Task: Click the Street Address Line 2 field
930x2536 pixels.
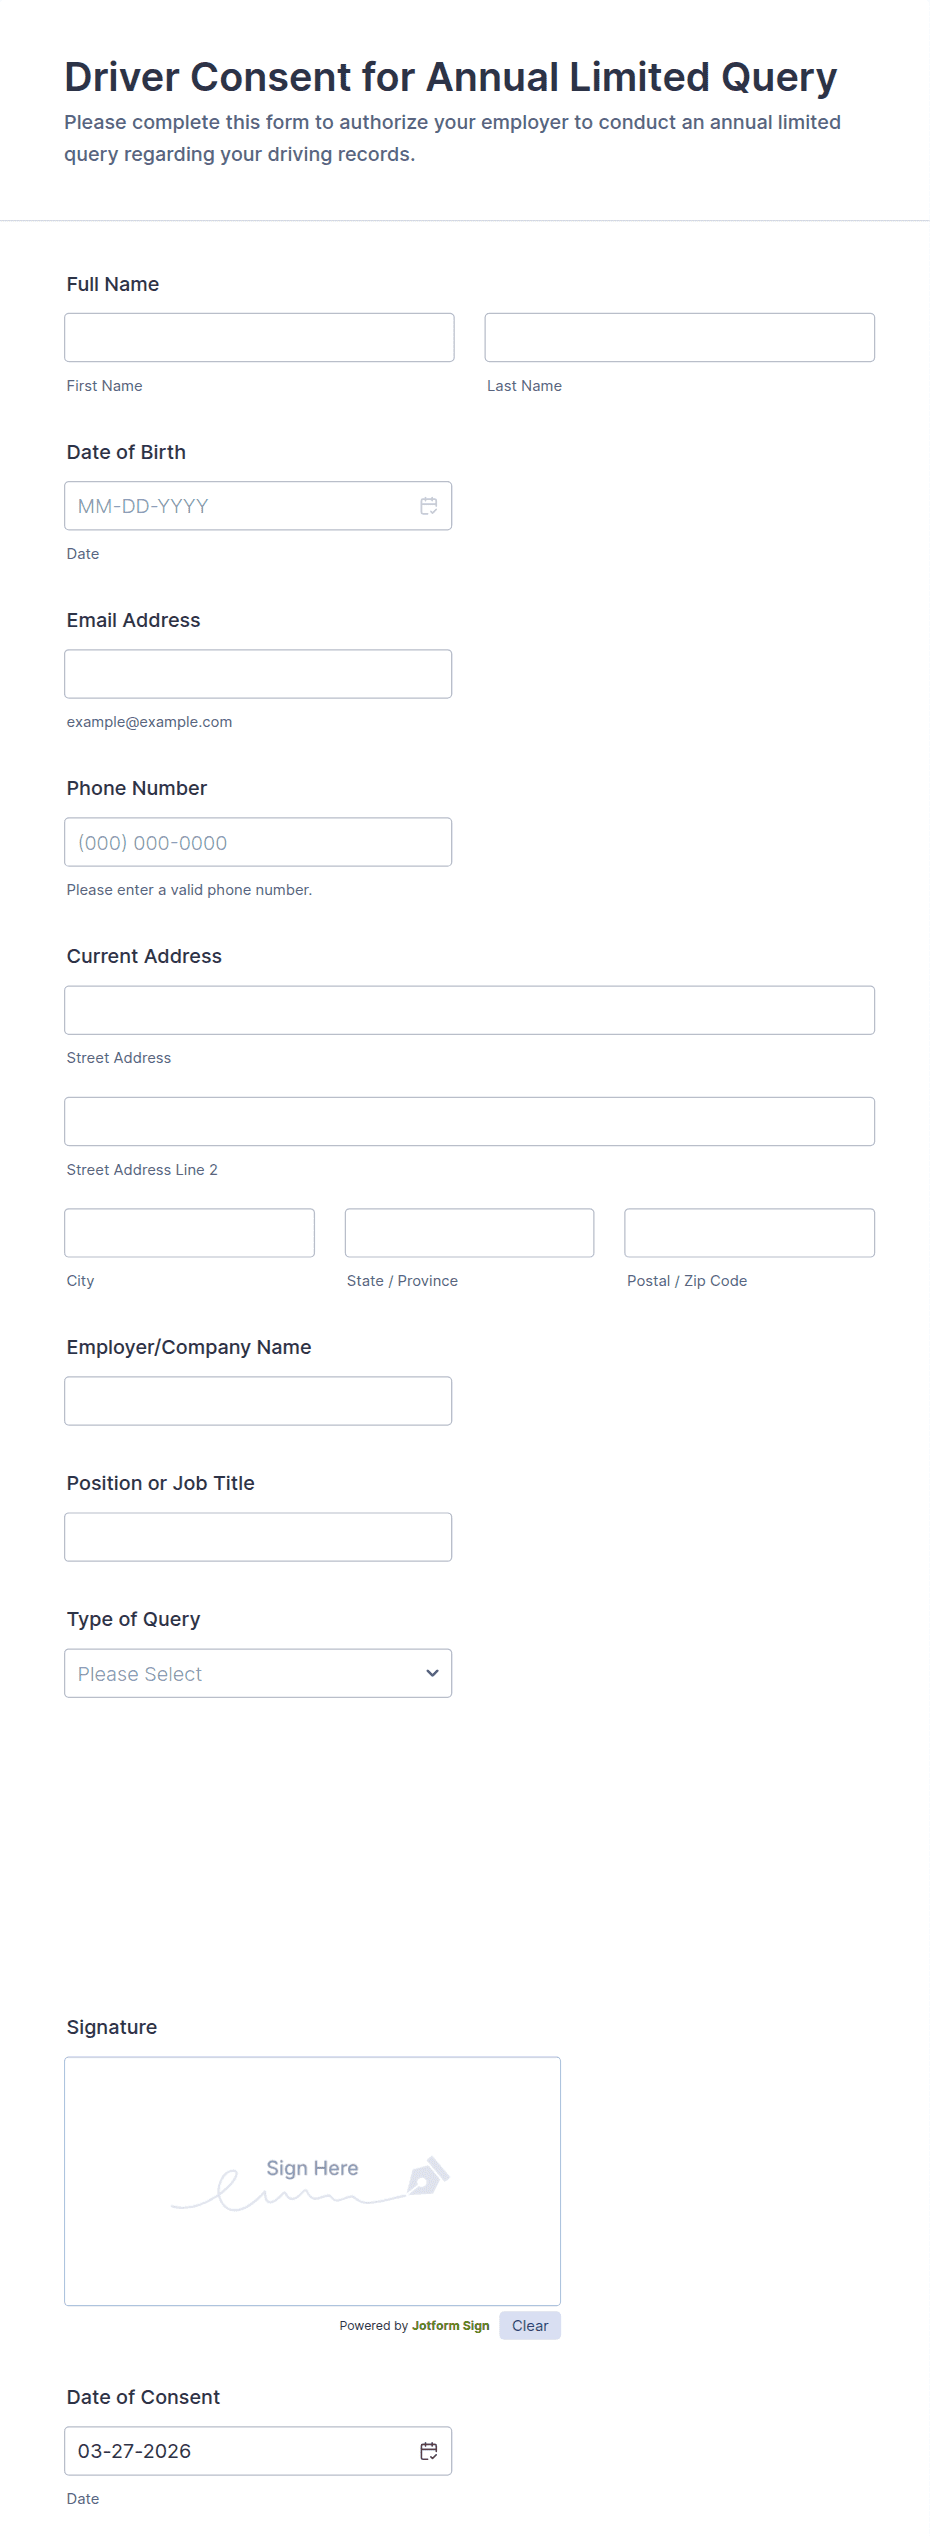Action: (469, 1121)
